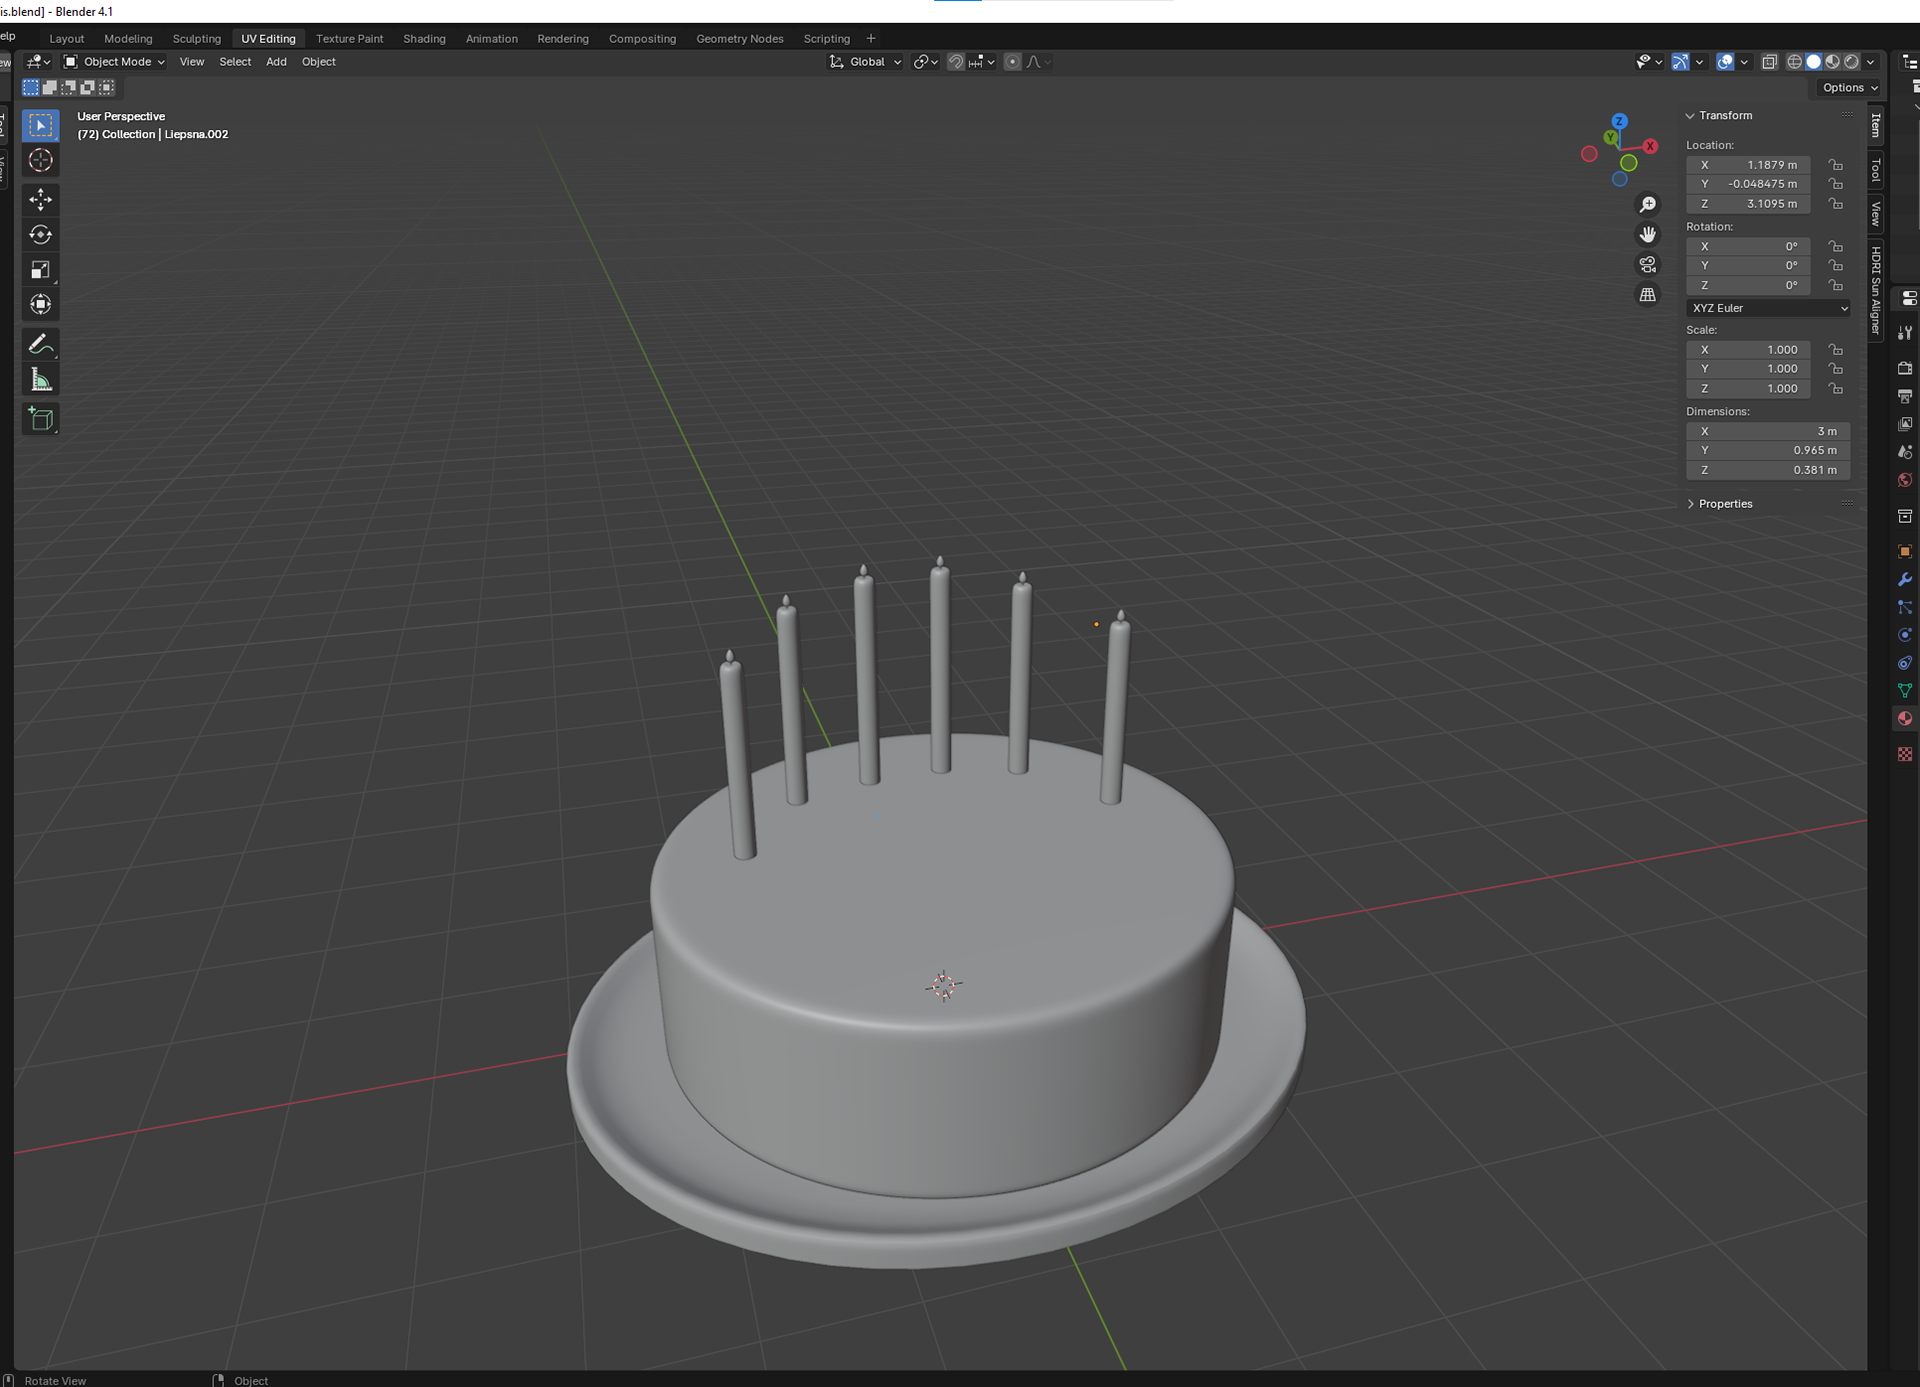Toggle lock on Scale Z

1836,389
